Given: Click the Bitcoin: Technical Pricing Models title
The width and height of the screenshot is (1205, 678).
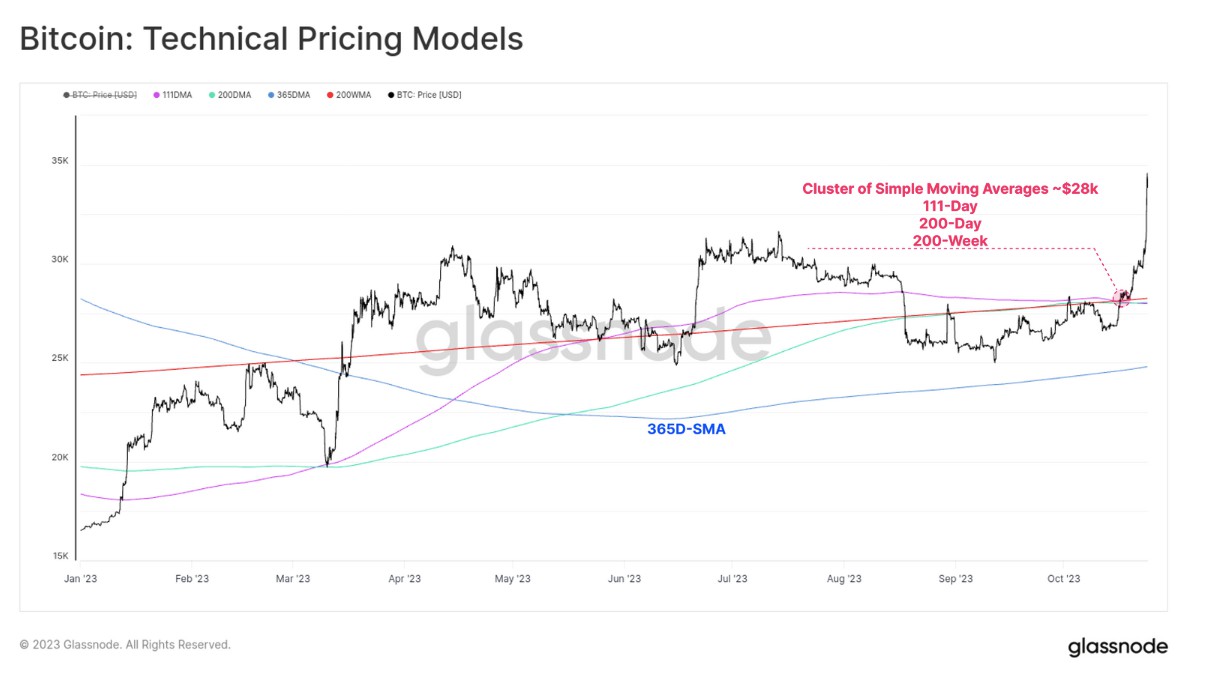Looking at the screenshot, I should [271, 39].
